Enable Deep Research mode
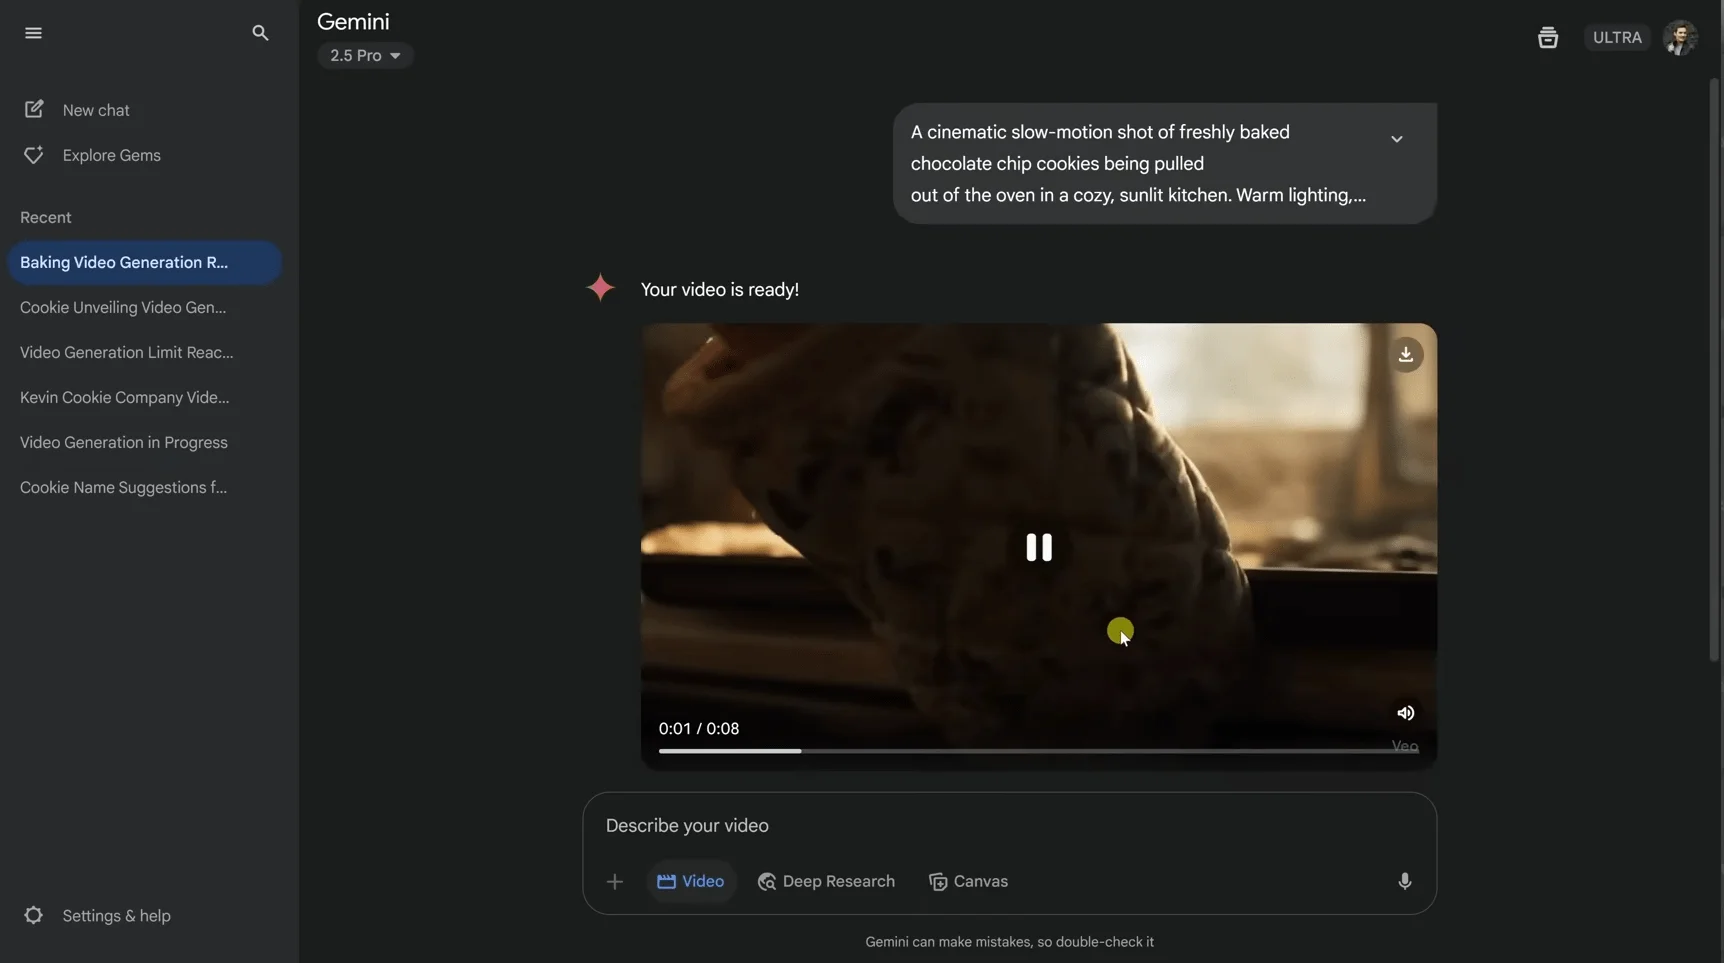This screenshot has height=963, width=1724. [826, 881]
